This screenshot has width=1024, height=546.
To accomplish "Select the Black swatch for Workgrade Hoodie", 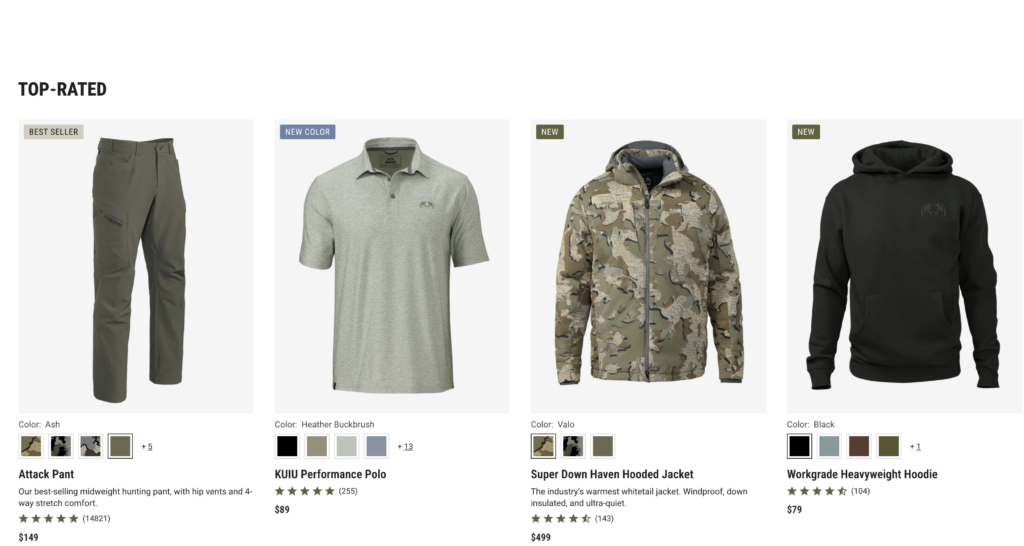I will (x=799, y=446).
